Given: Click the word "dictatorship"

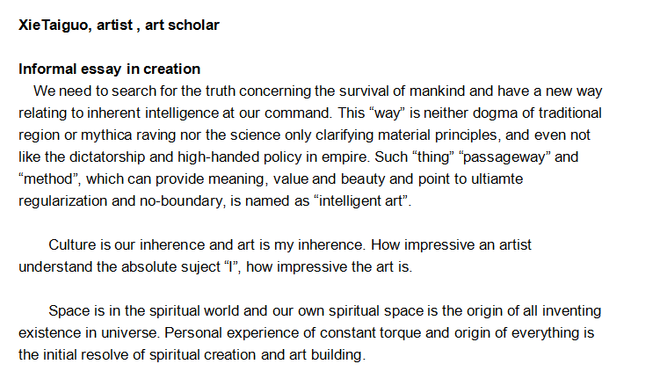Looking at the screenshot, I should 107,157.
